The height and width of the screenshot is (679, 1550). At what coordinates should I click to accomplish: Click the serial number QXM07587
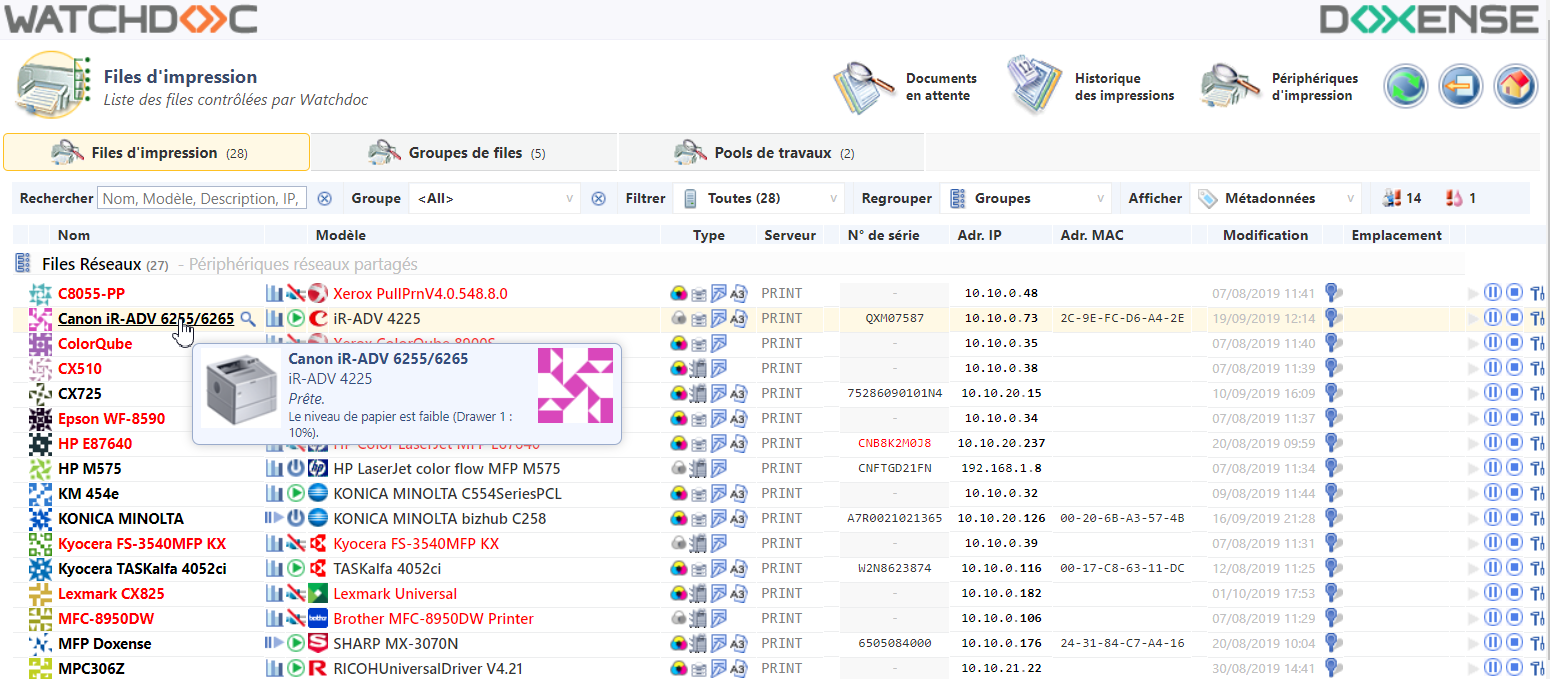coord(894,319)
